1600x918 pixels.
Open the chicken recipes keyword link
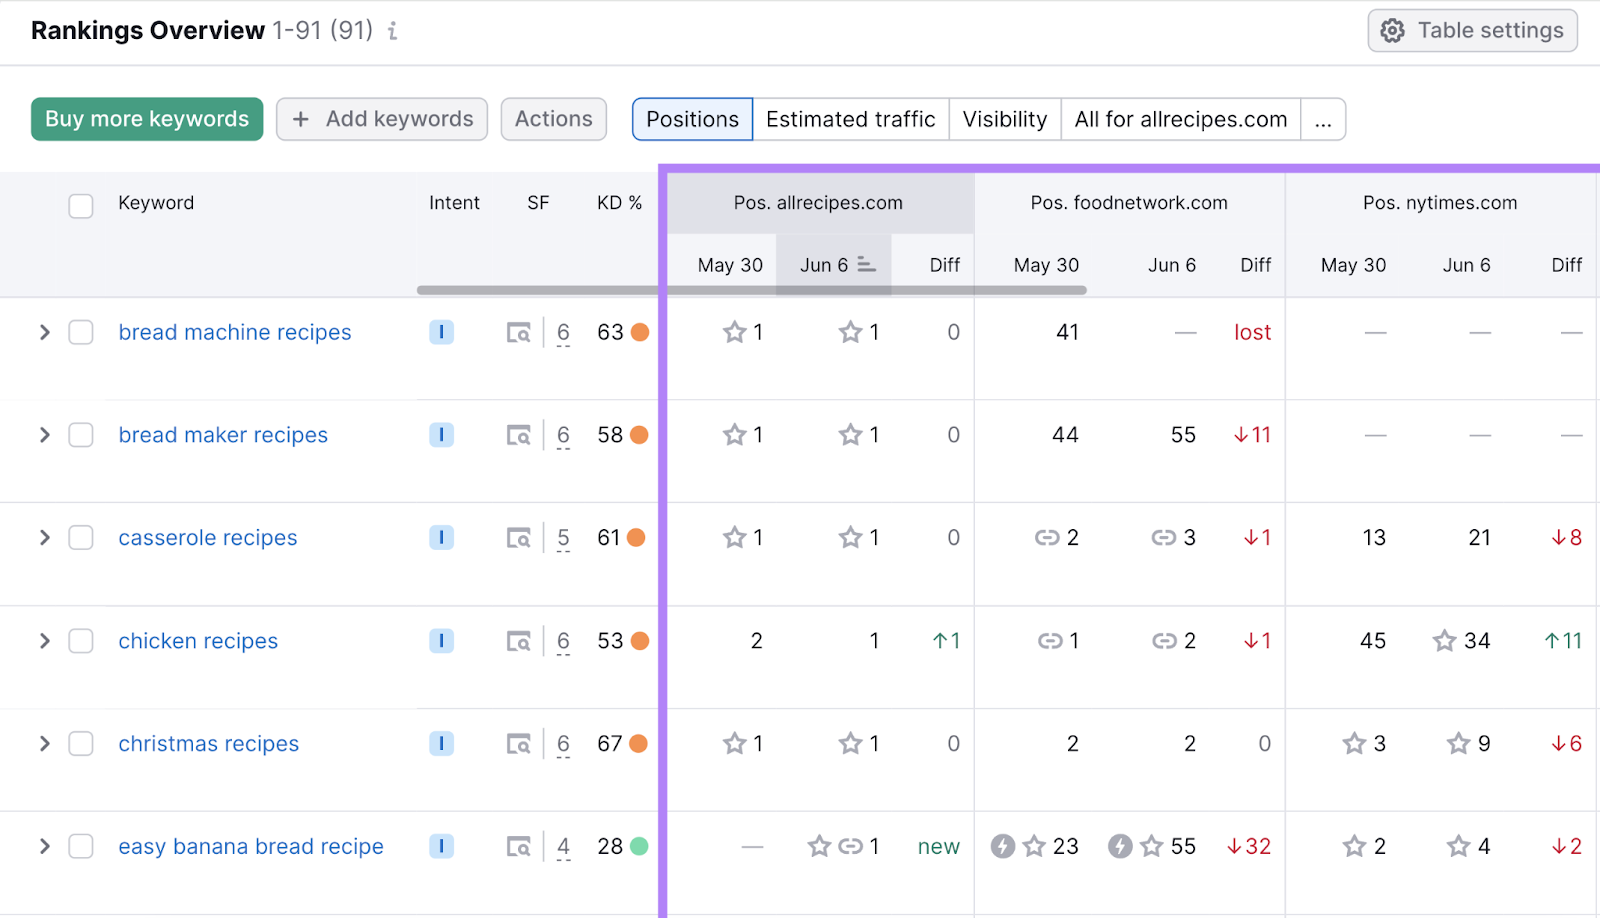(x=198, y=641)
